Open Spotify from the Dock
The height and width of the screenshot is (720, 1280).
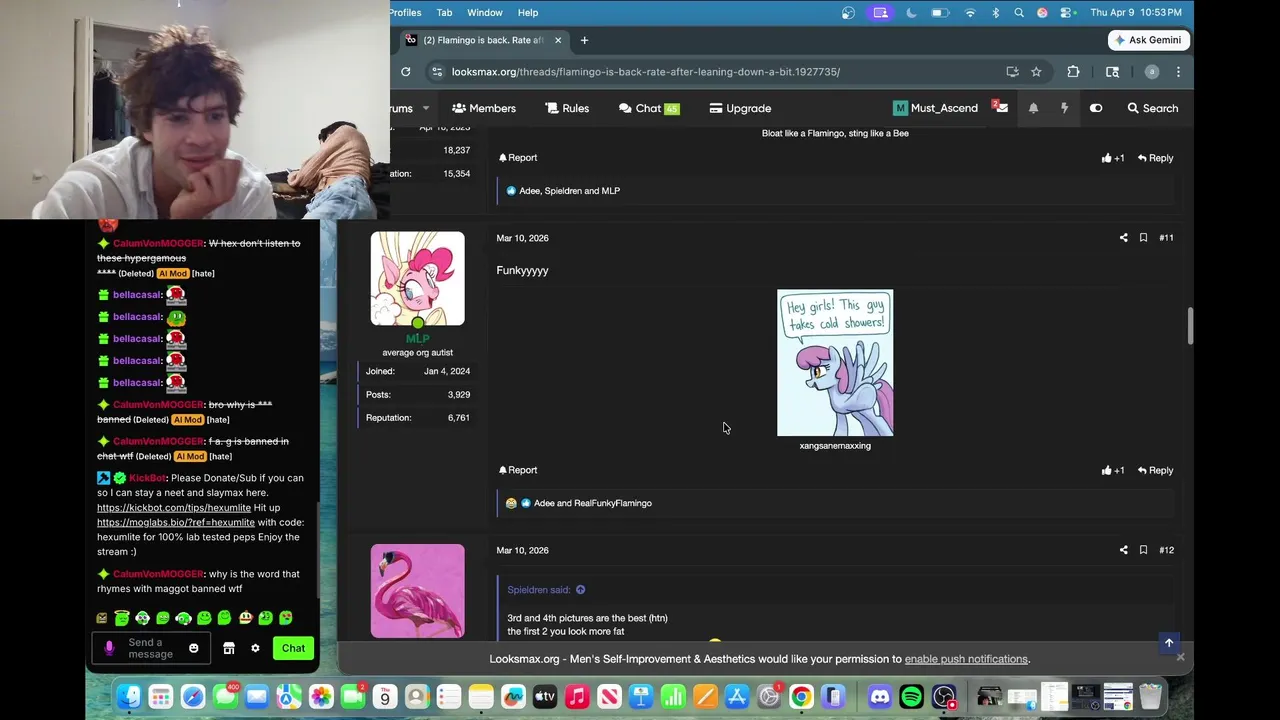(912, 697)
